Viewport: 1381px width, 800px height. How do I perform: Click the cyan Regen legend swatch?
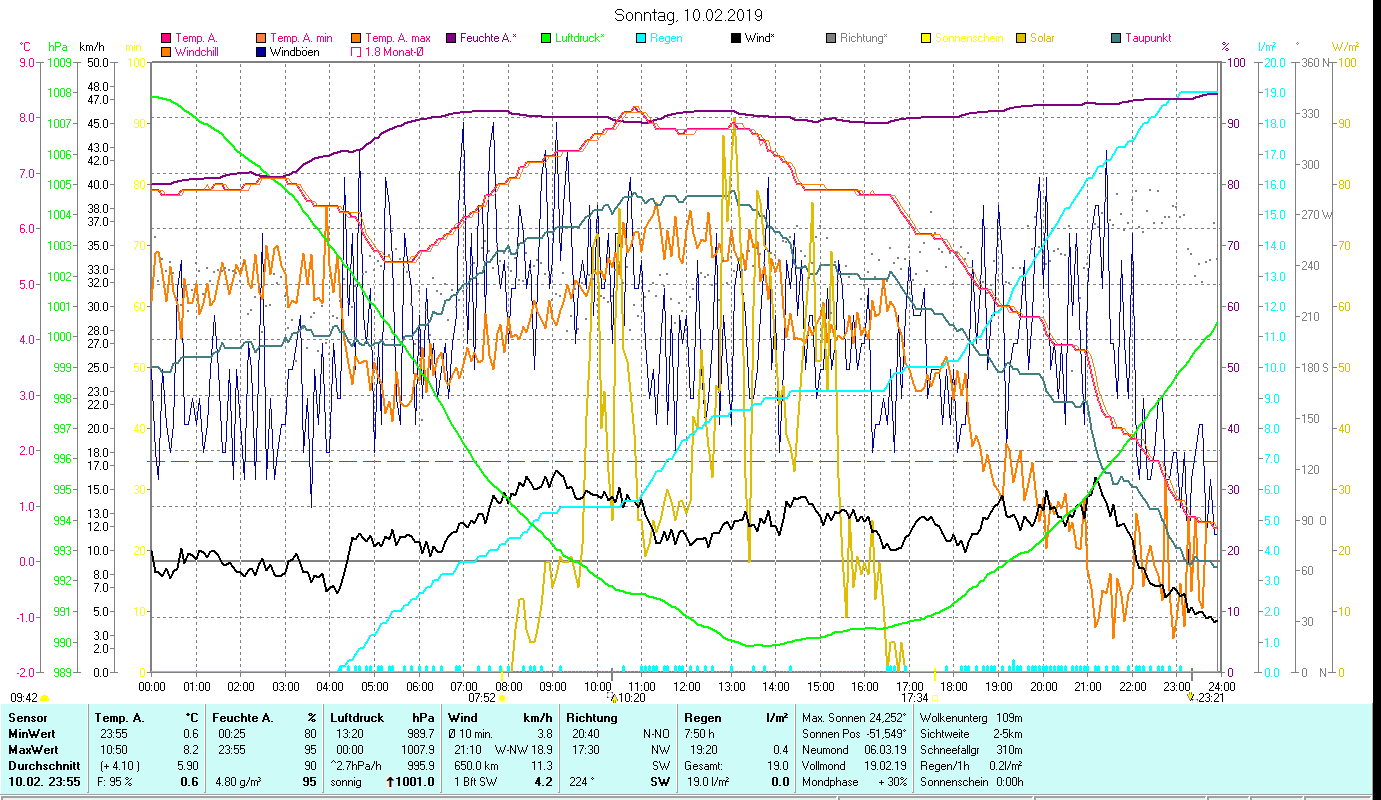[x=641, y=38]
